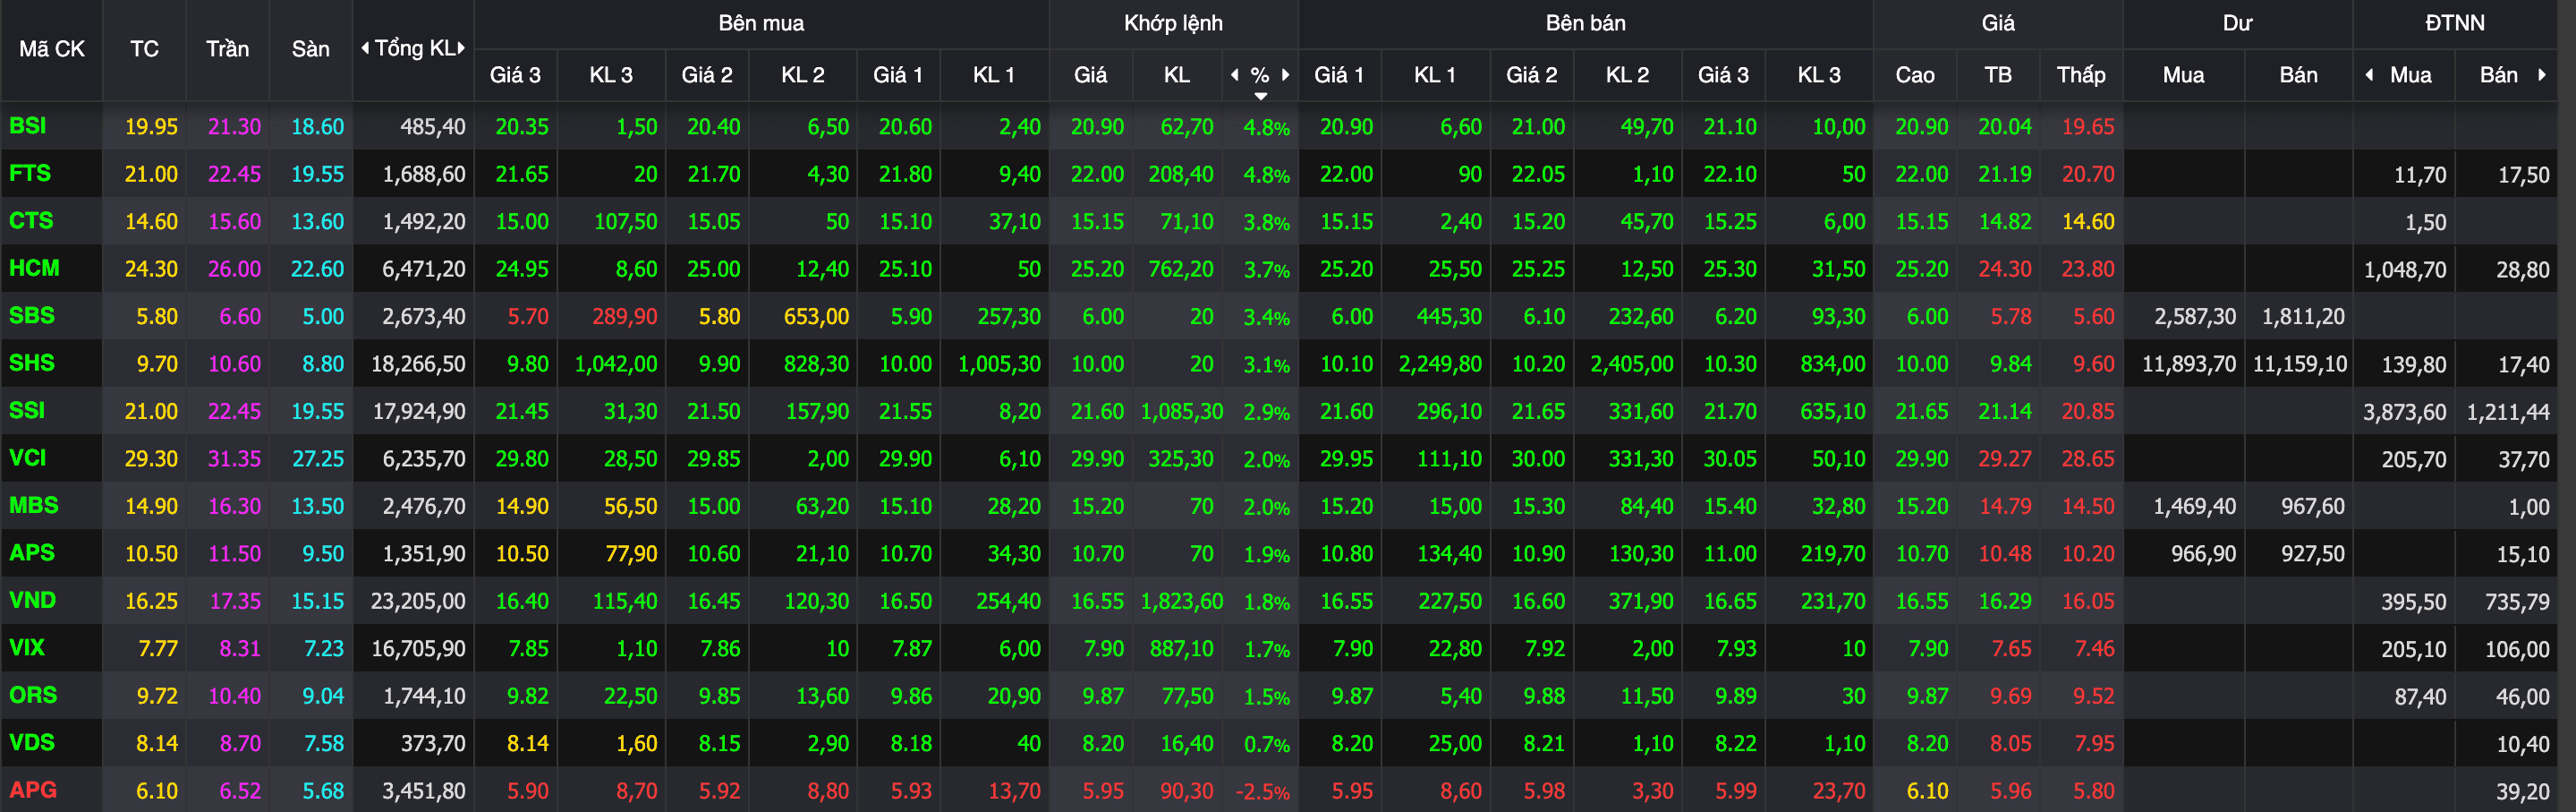
Task: Click the right arrow beside the % header
Action: coord(1285,75)
